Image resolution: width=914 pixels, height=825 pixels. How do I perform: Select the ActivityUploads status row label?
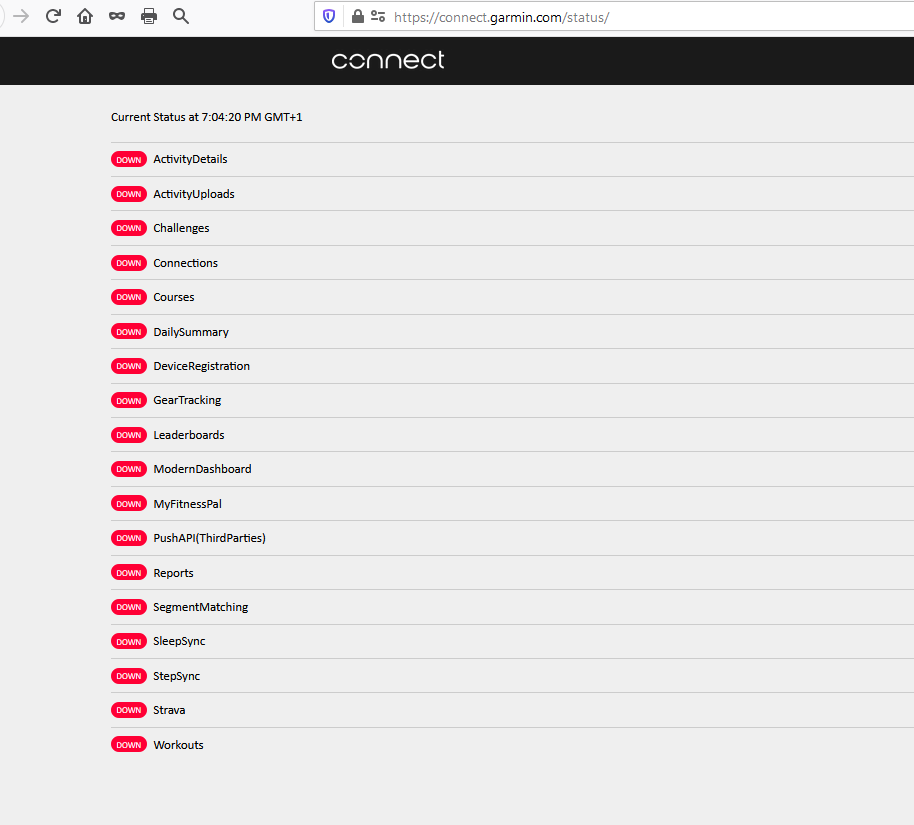click(x=194, y=194)
